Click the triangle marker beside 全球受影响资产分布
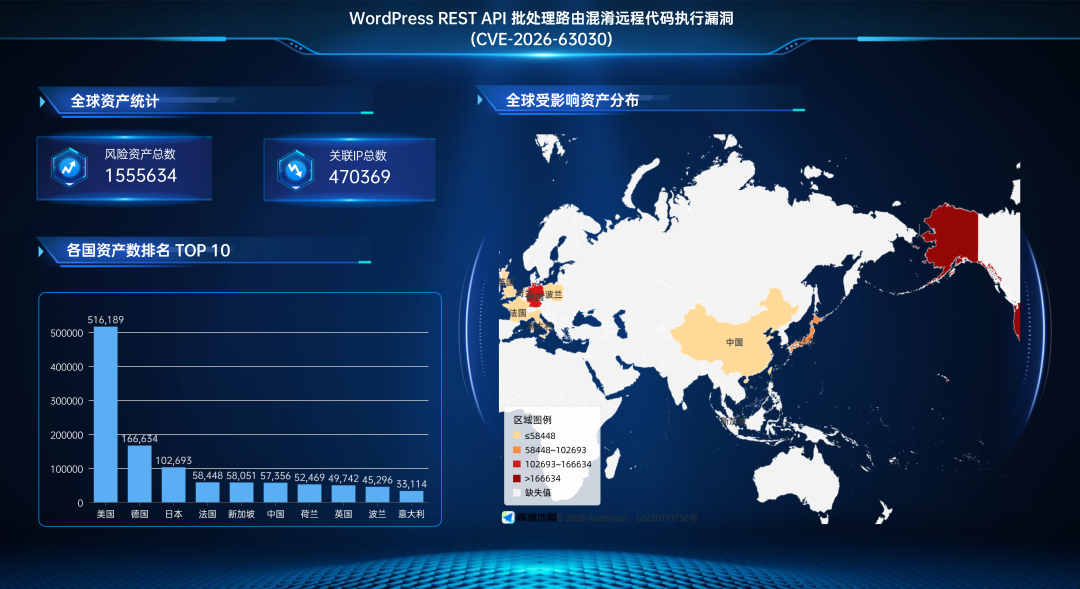The image size is (1080, 589). point(480,100)
